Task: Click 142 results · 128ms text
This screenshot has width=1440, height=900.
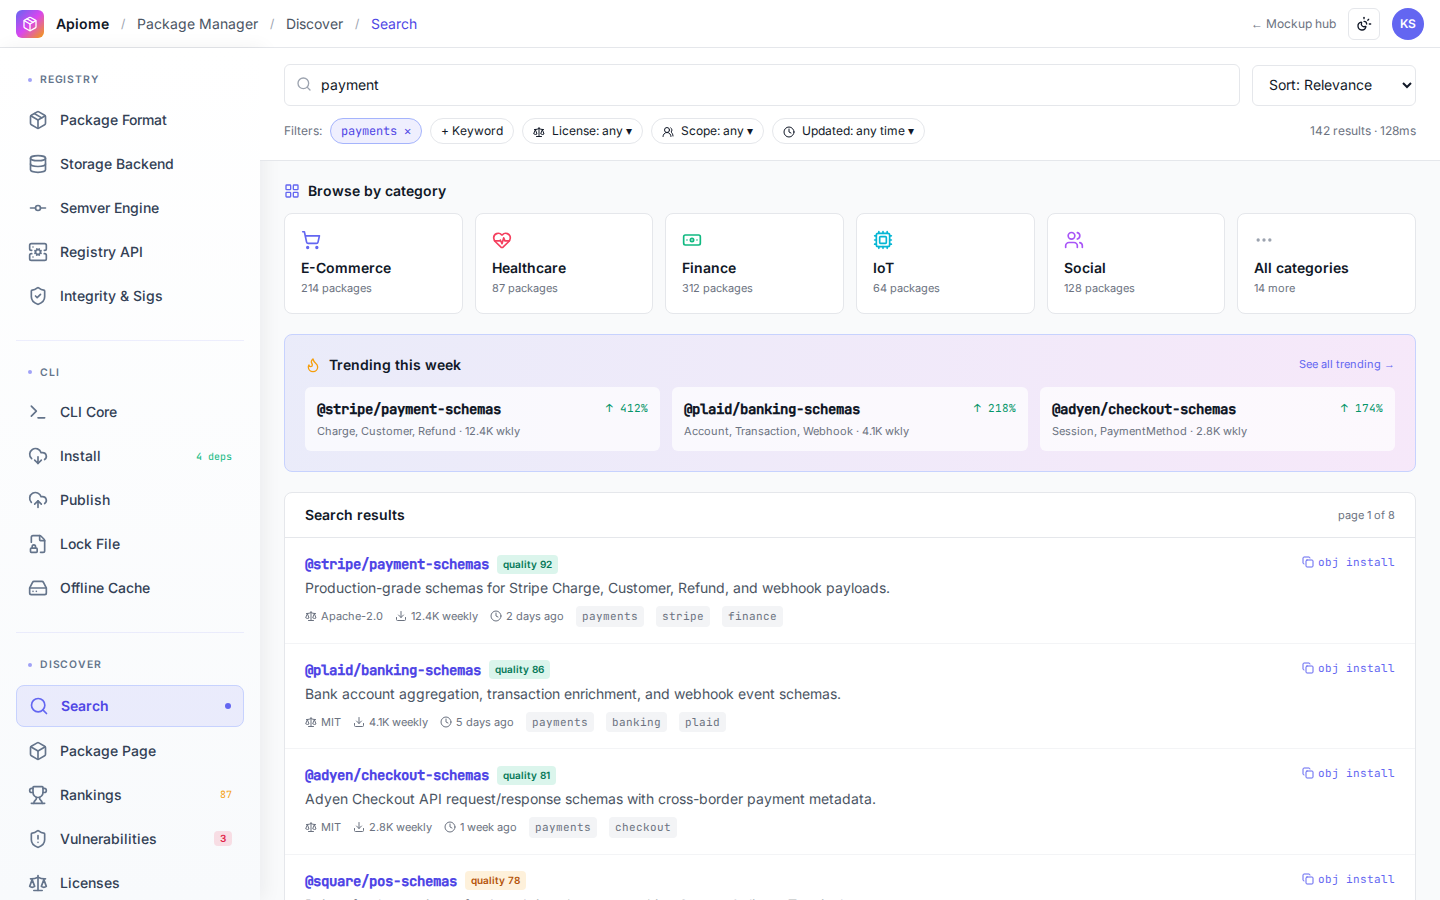Action: coord(1363,131)
